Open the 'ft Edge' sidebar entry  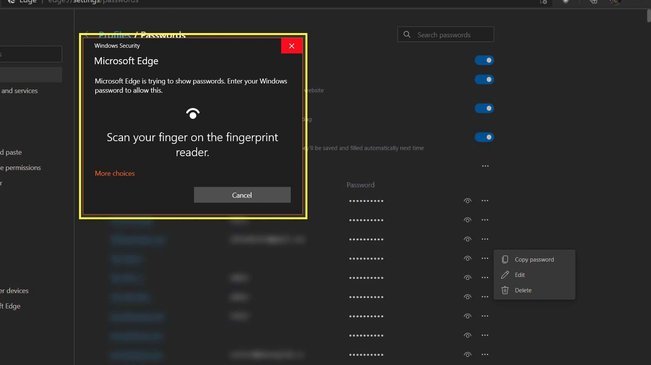[x=10, y=306]
